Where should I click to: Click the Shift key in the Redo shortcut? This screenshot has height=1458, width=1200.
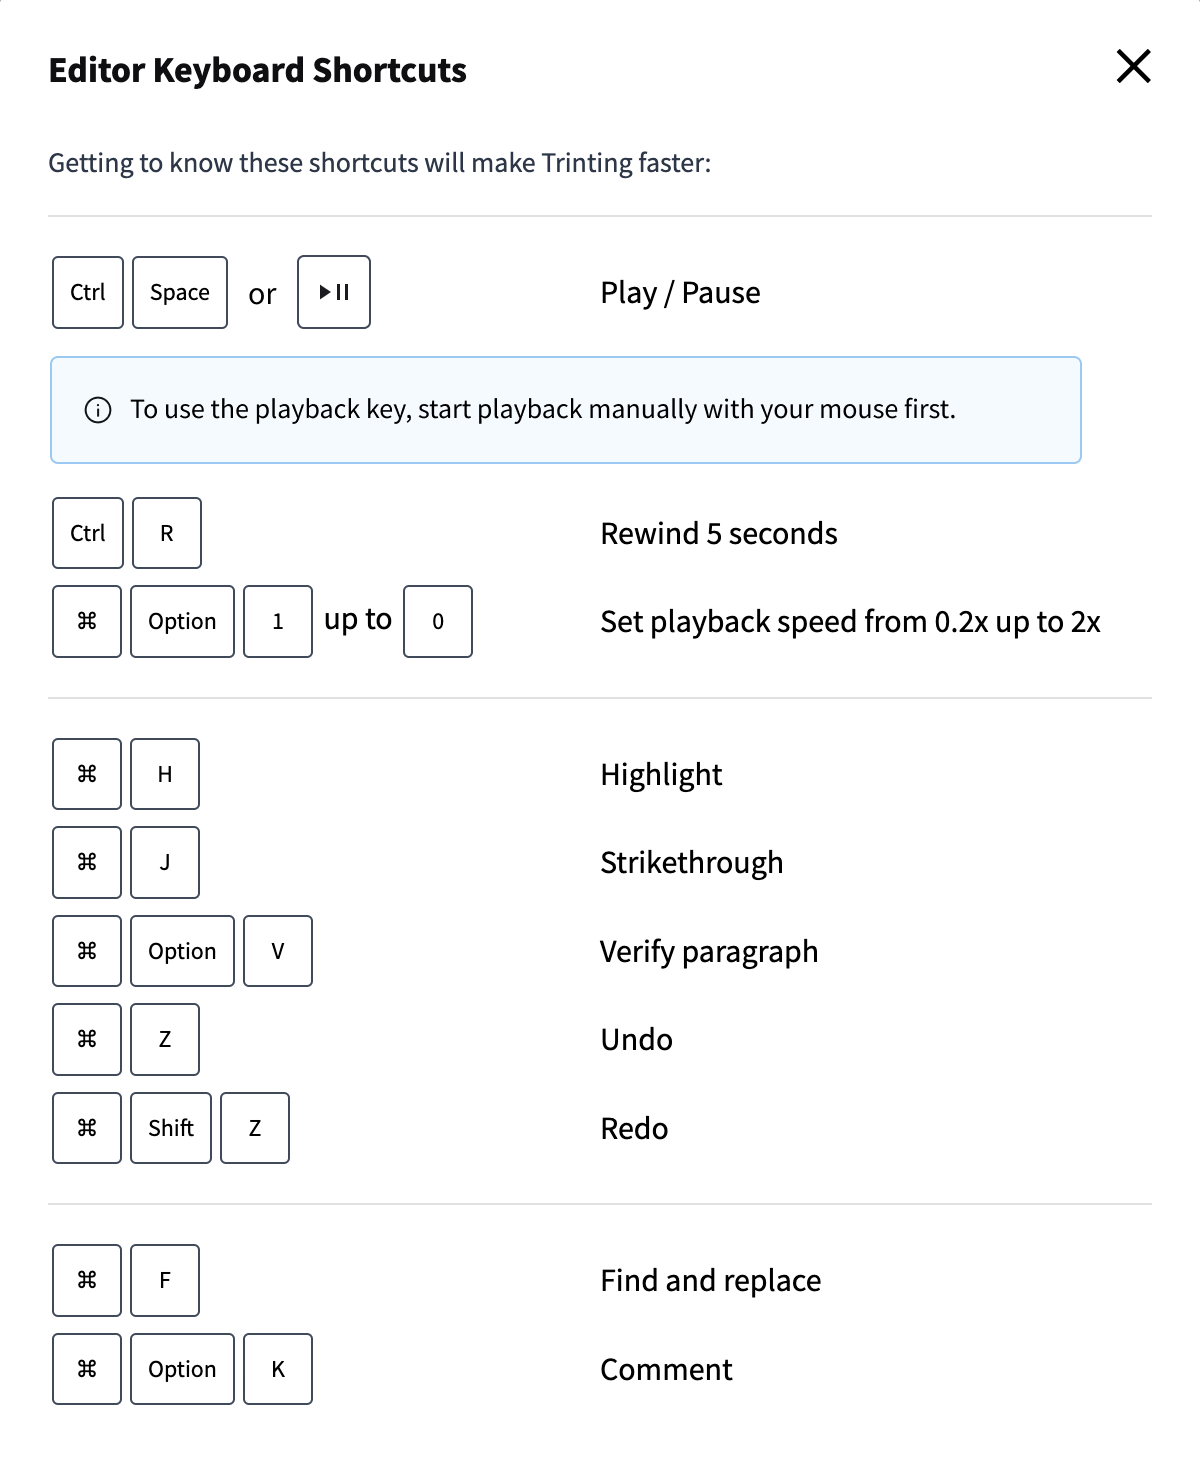coord(170,1128)
